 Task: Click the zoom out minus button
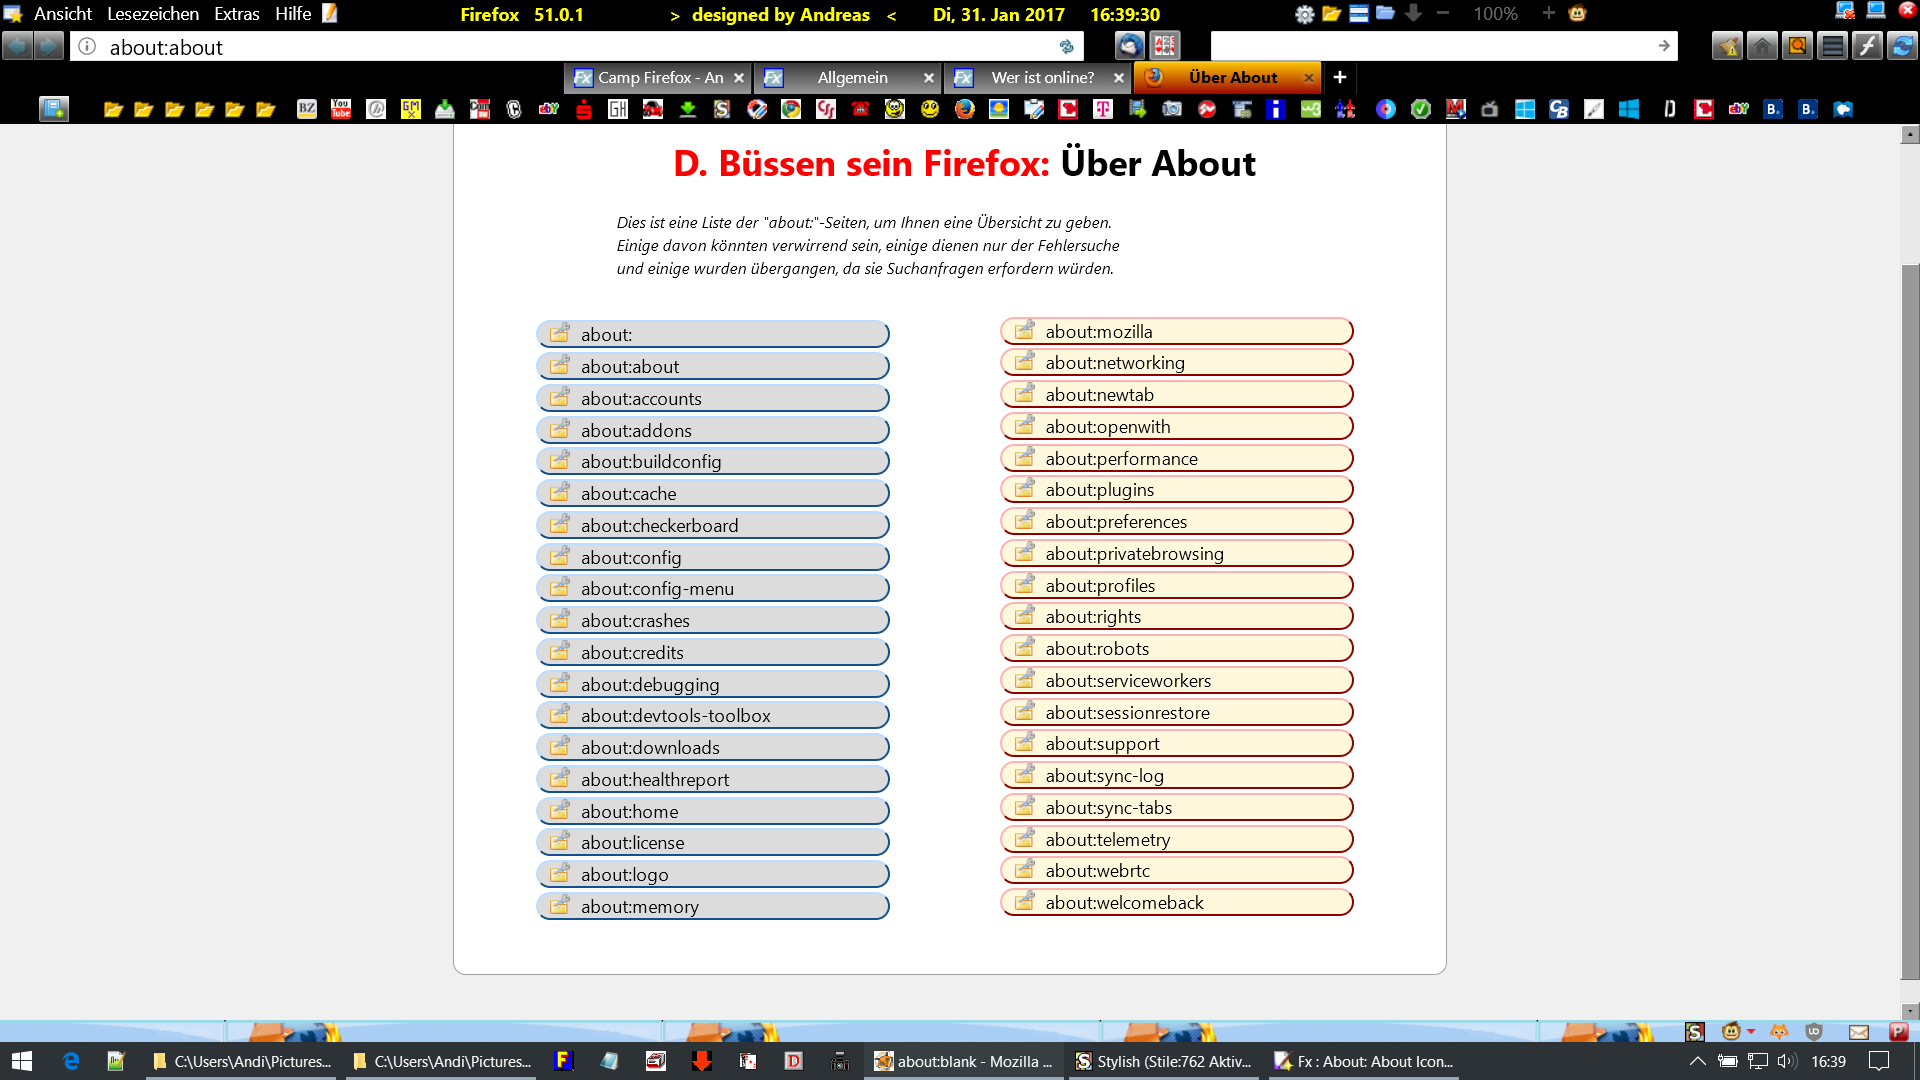(x=1443, y=14)
